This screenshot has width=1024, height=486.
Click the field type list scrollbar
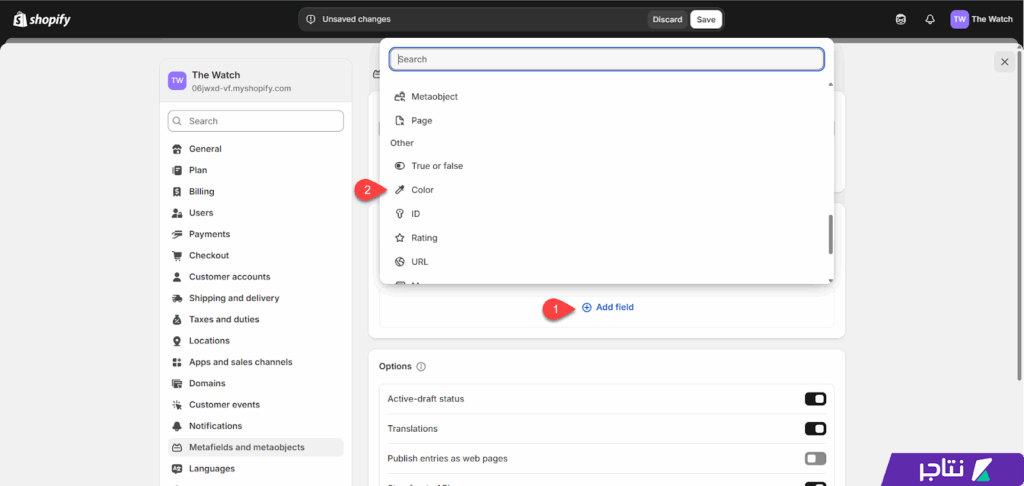click(x=830, y=233)
